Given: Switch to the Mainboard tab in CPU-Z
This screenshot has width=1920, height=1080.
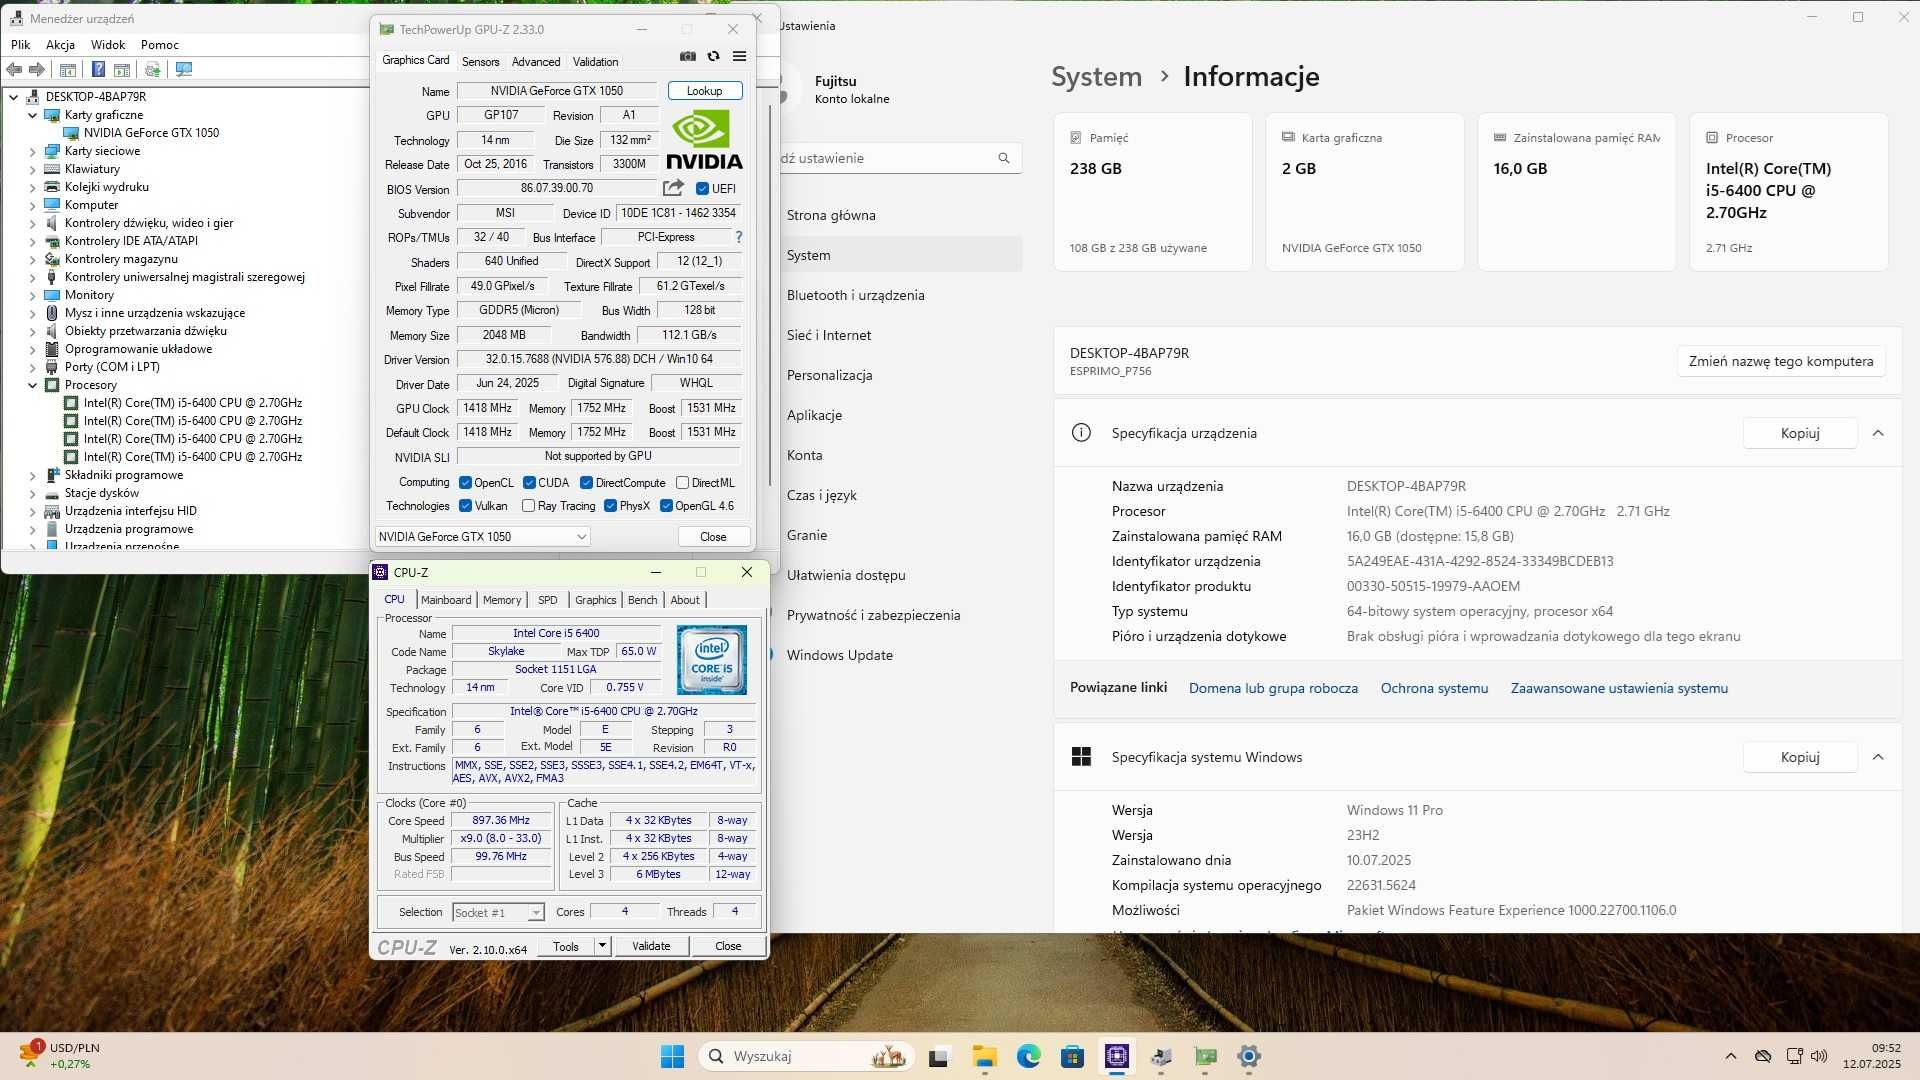Looking at the screenshot, I should (x=446, y=600).
